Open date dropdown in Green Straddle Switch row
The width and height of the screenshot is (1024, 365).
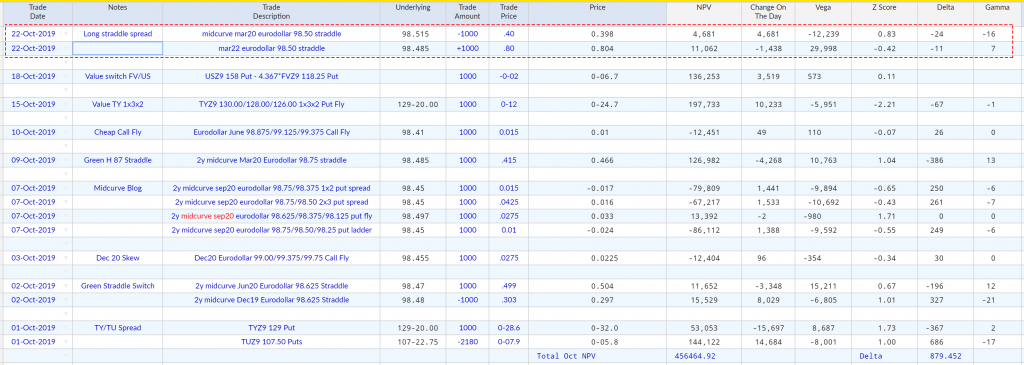66,286
